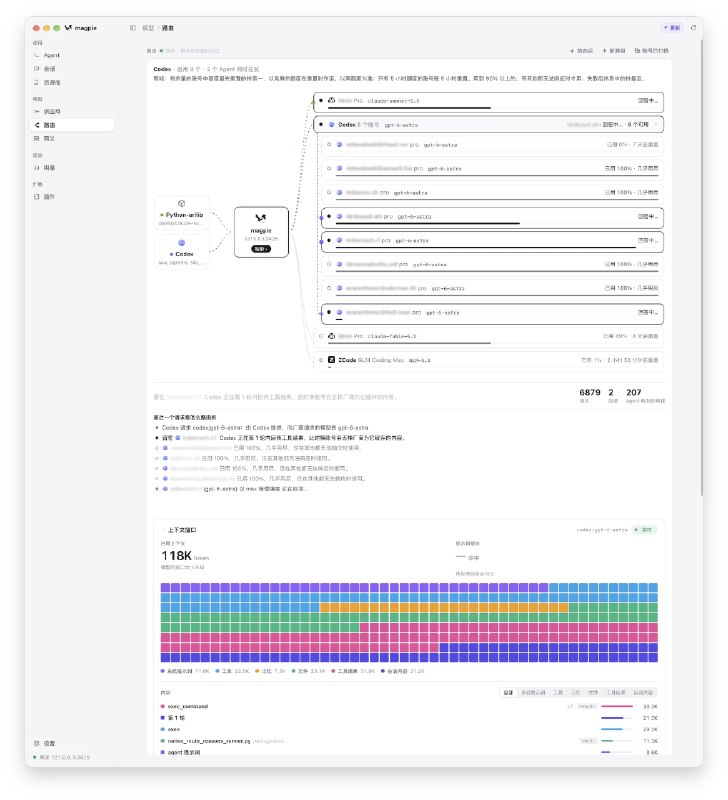Click the rightmost account toolbar button above card
The height and width of the screenshot is (800, 728).
651,51
